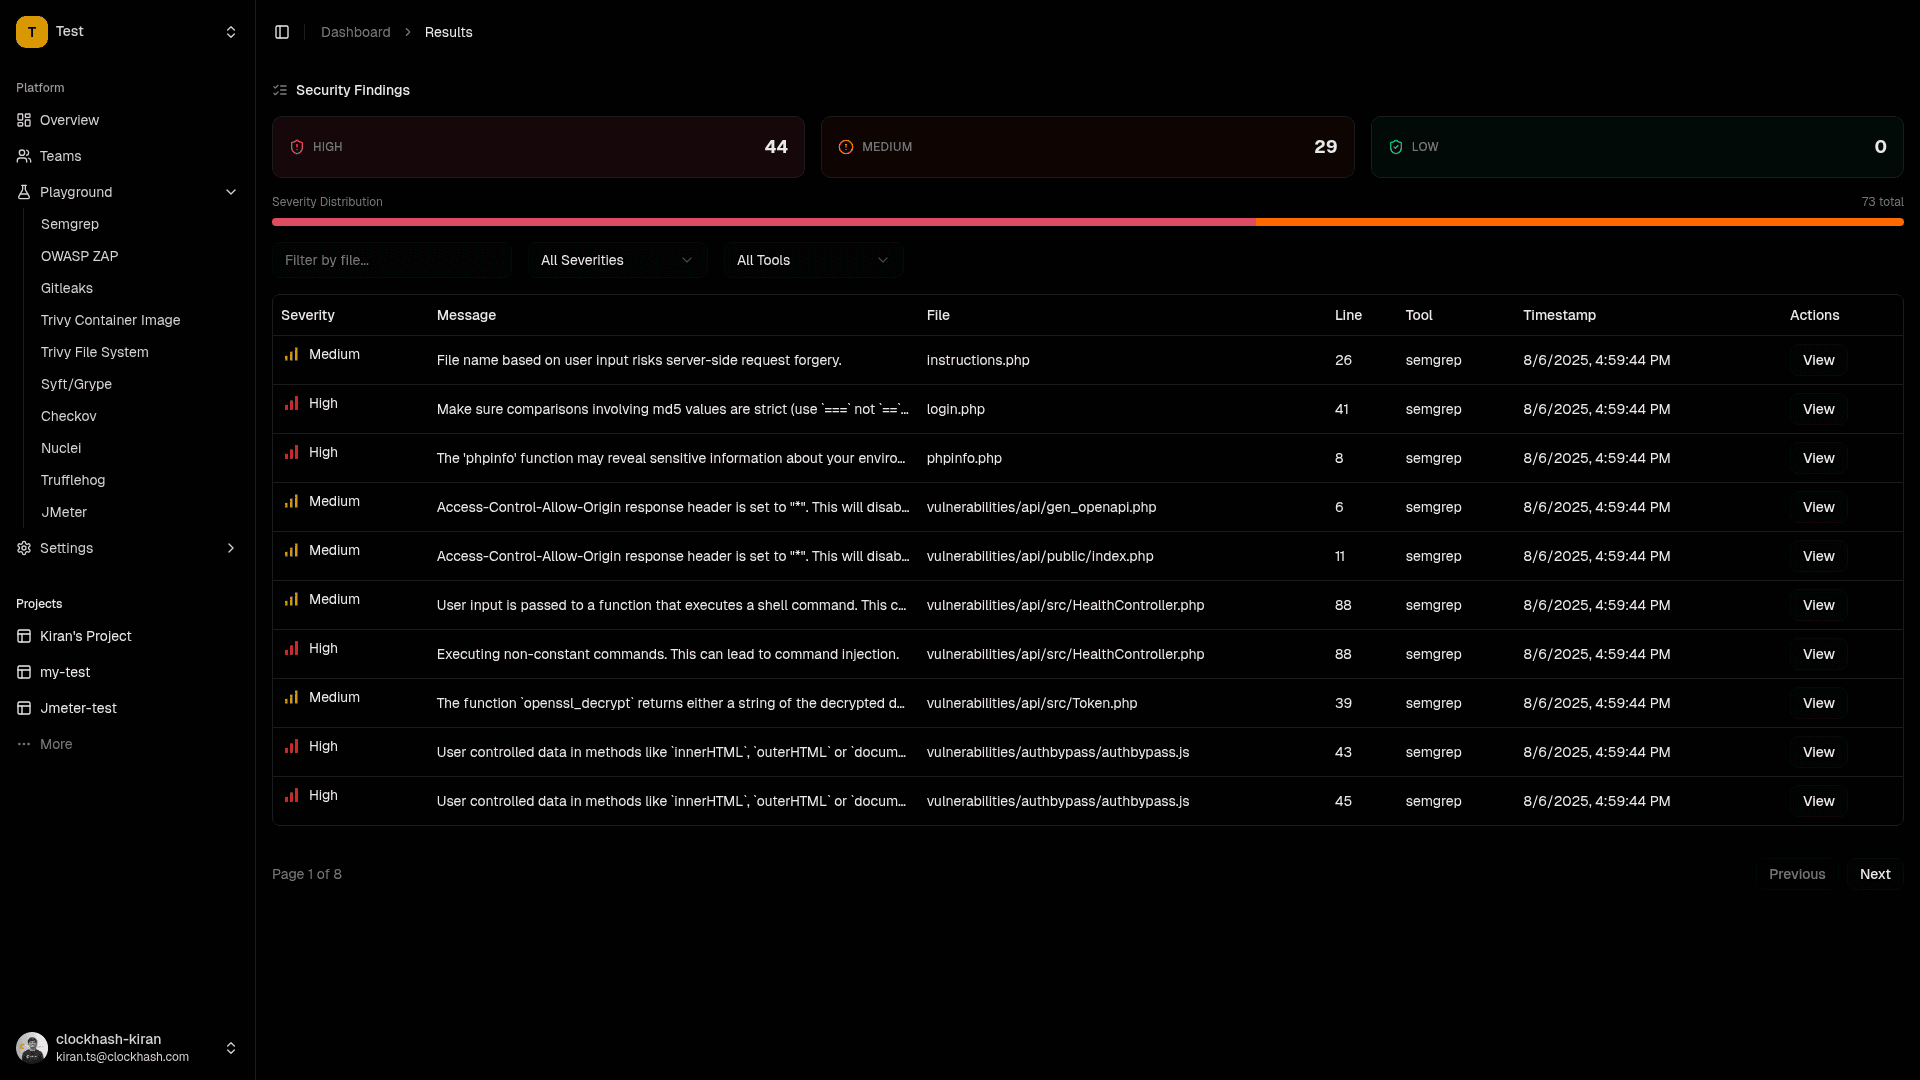Navigate to Dashboard via the breadcrumb
The height and width of the screenshot is (1080, 1920).
[x=355, y=32]
